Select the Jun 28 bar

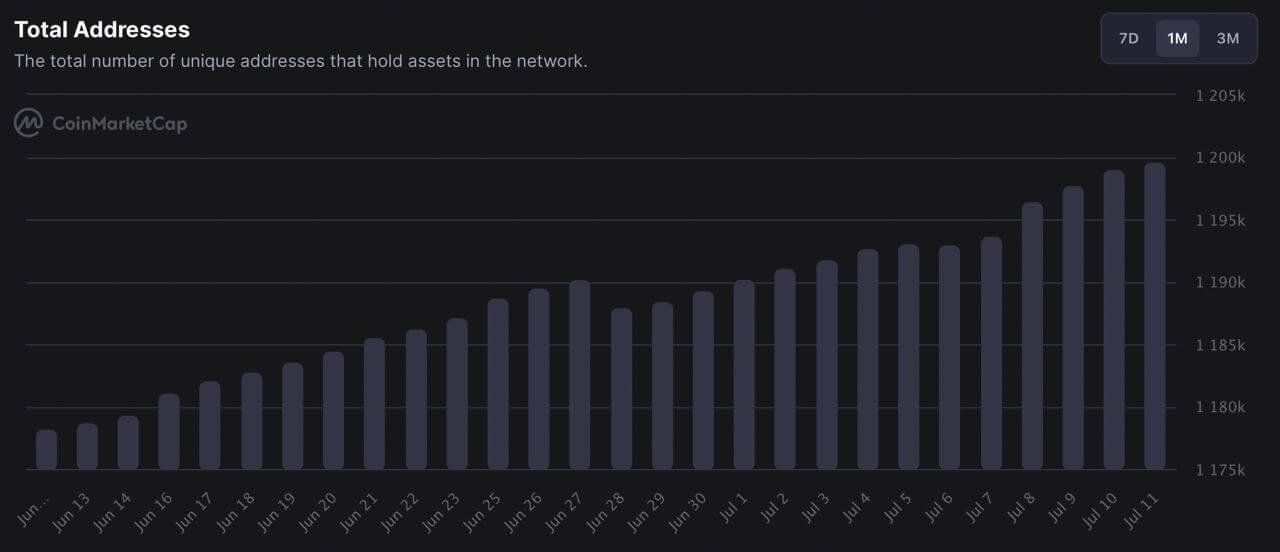(621, 389)
